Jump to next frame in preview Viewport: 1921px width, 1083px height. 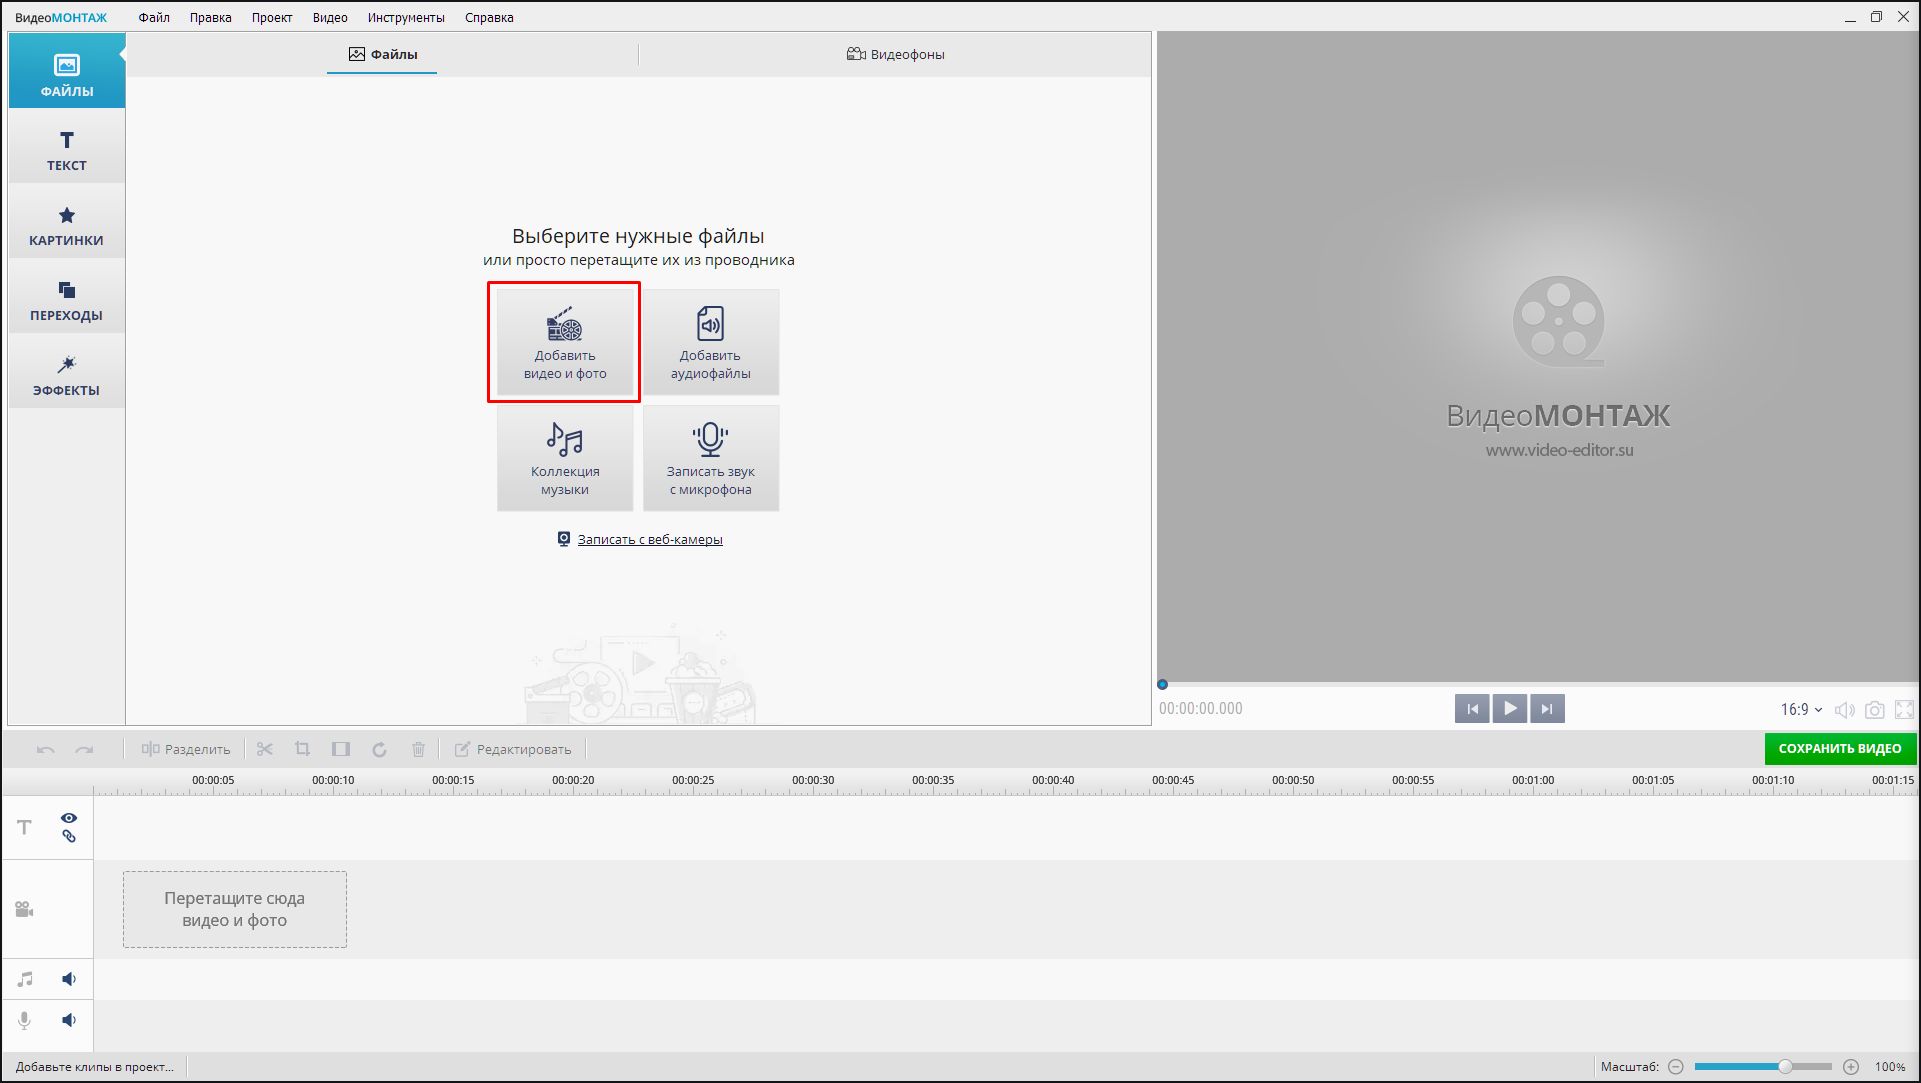[x=1547, y=709]
